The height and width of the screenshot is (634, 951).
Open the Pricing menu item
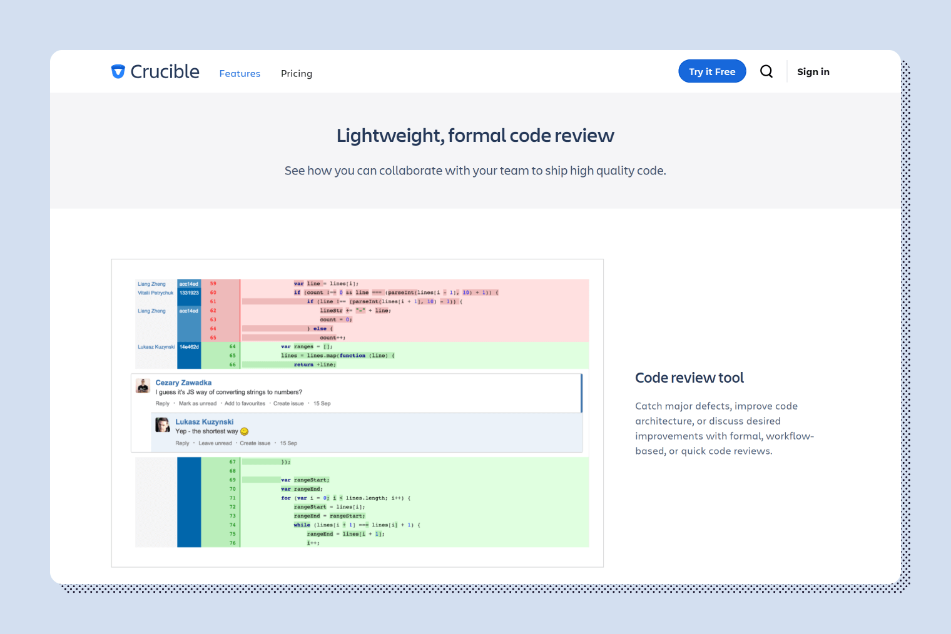297,73
